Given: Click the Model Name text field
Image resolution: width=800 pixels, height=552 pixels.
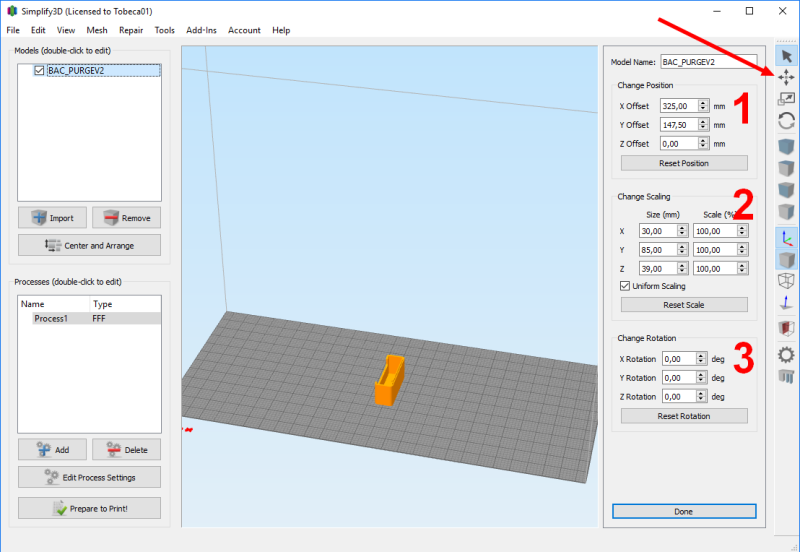Looking at the screenshot, I should 708,62.
